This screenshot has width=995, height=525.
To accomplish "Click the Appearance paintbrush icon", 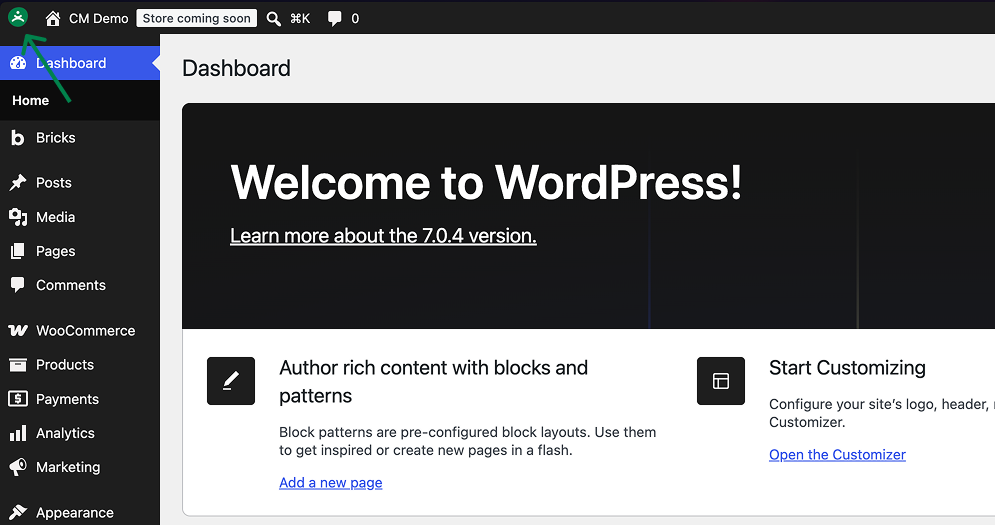I will click(x=18, y=512).
